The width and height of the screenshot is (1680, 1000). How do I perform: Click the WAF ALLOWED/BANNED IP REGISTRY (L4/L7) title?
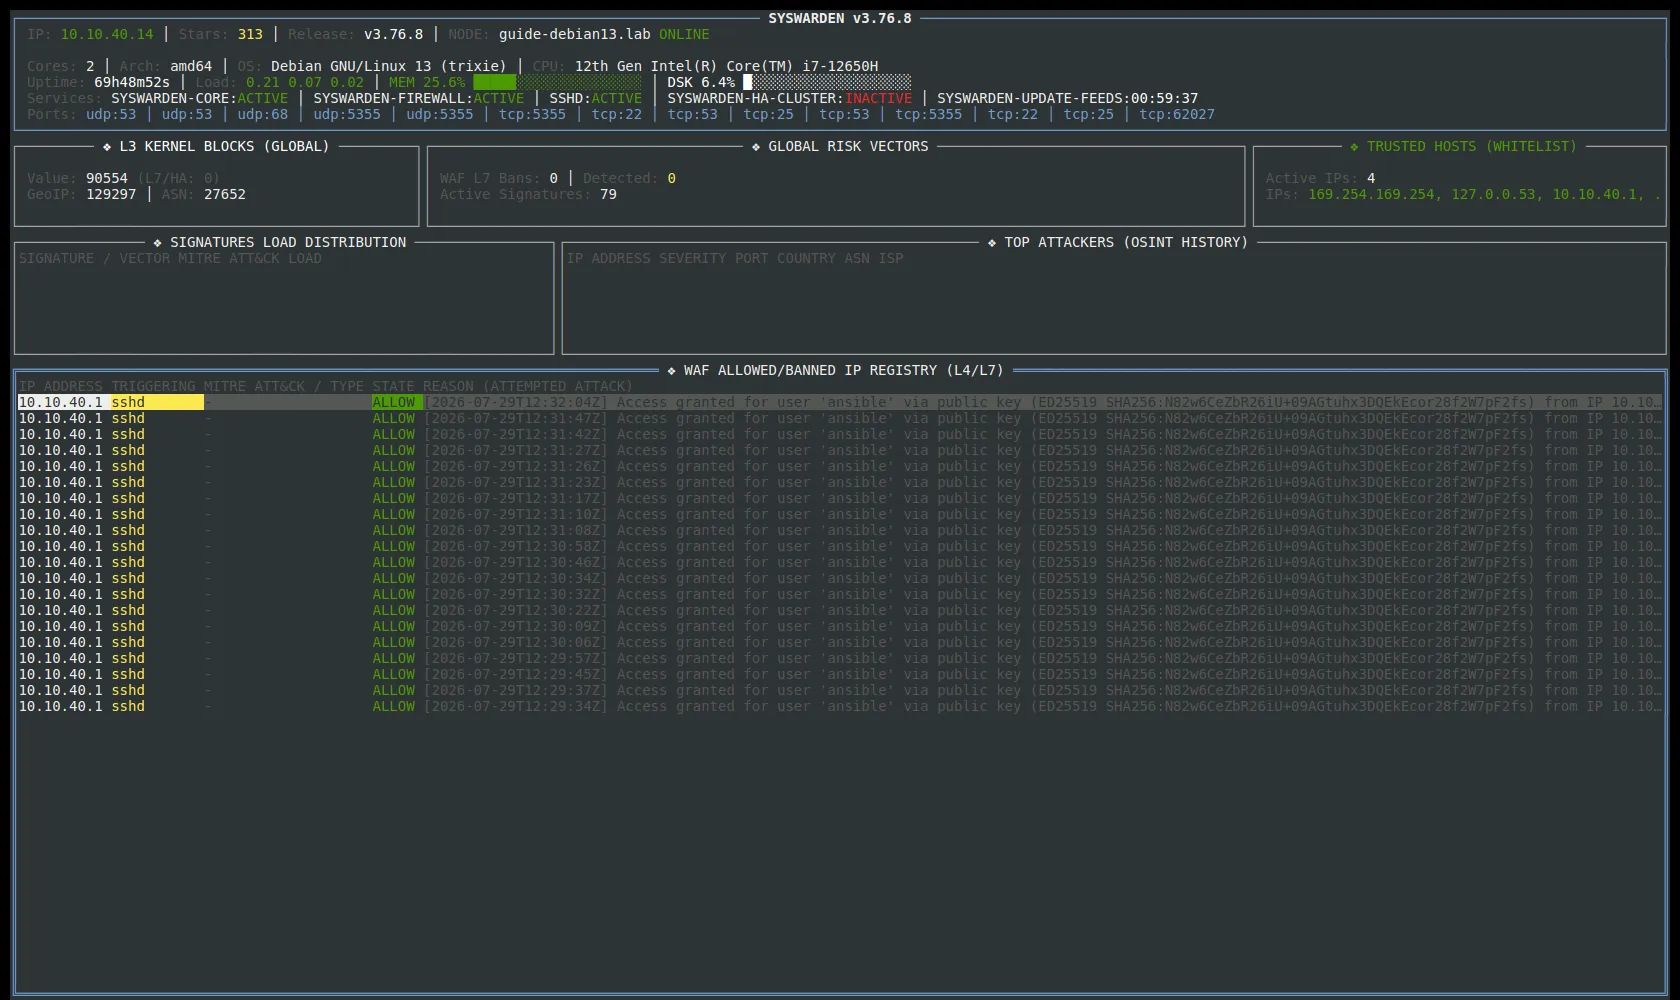[x=843, y=370]
